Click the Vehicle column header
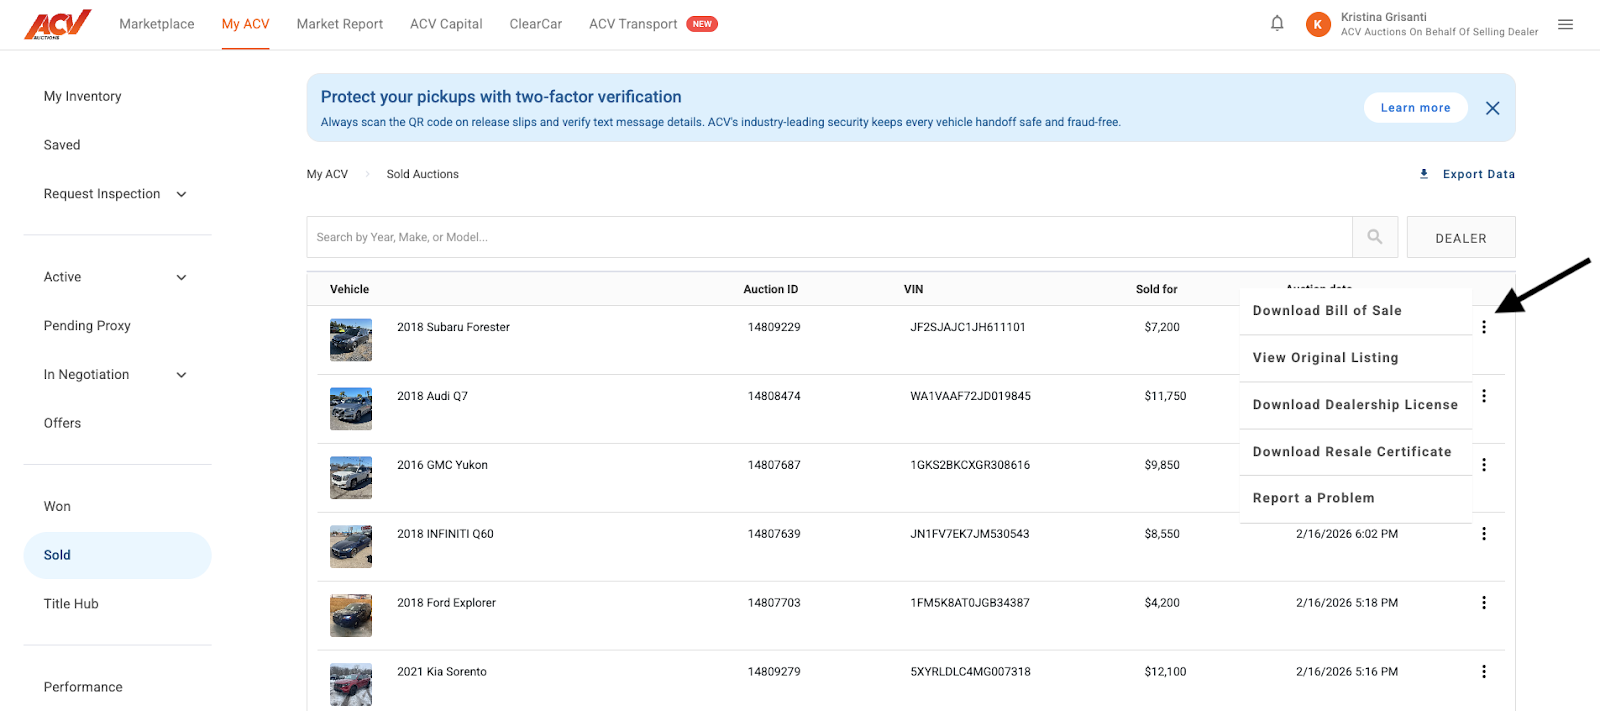This screenshot has height=711, width=1600. pyautogui.click(x=349, y=289)
